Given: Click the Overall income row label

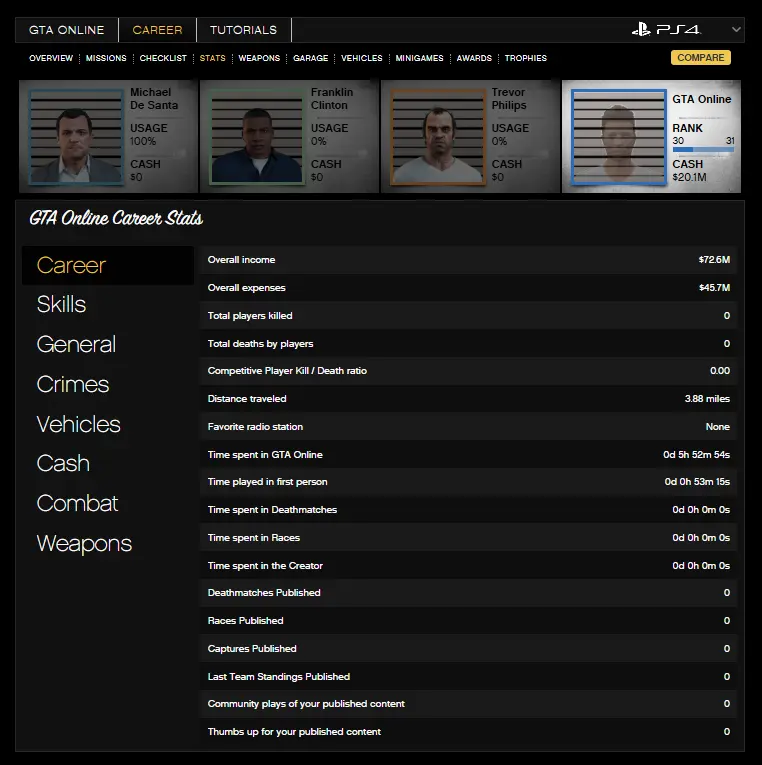Looking at the screenshot, I should 241,260.
